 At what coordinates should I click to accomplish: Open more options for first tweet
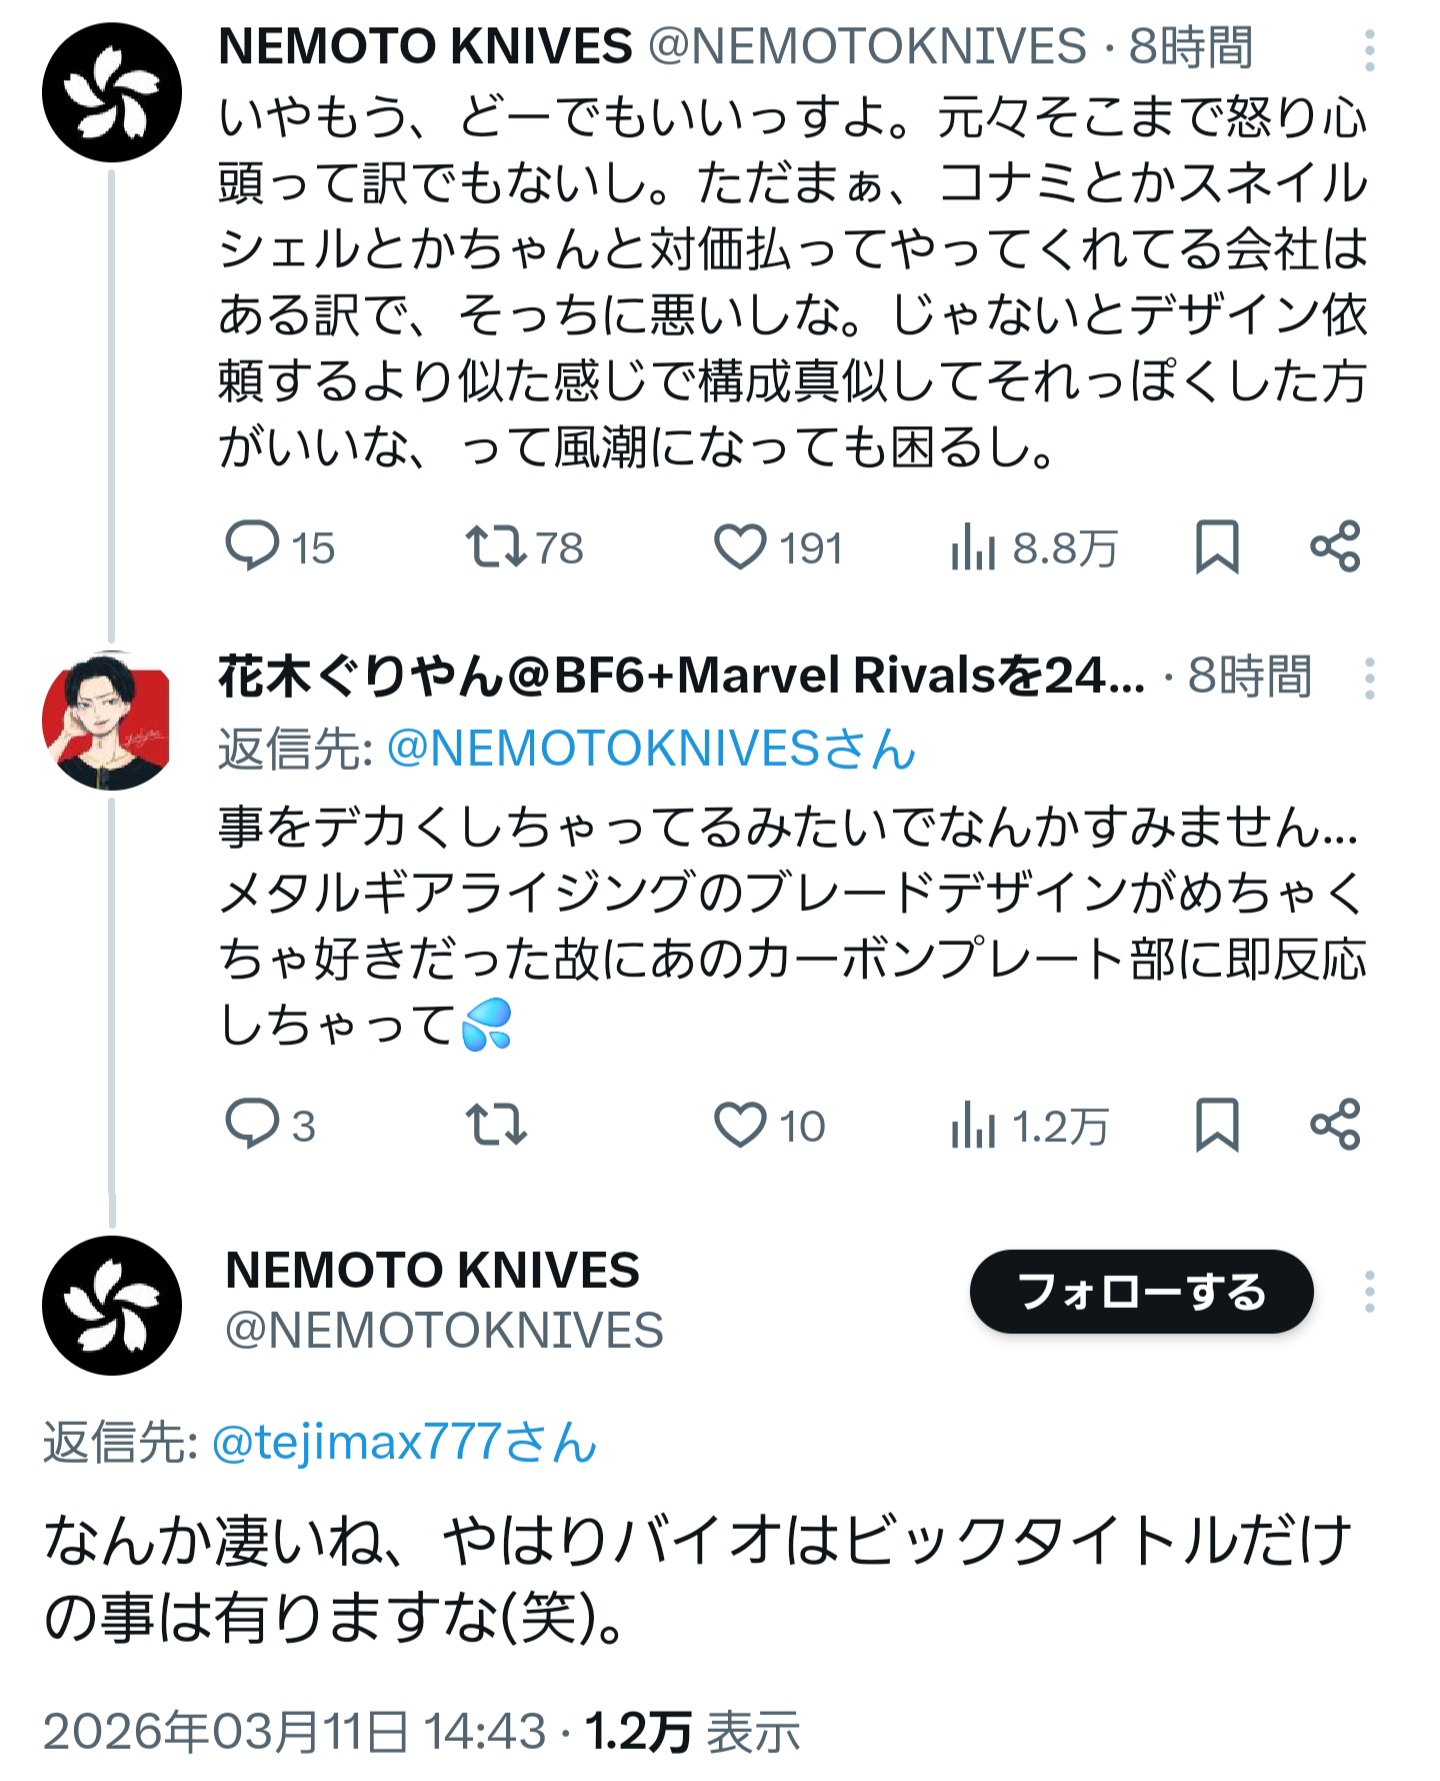pyautogui.click(x=1369, y=50)
